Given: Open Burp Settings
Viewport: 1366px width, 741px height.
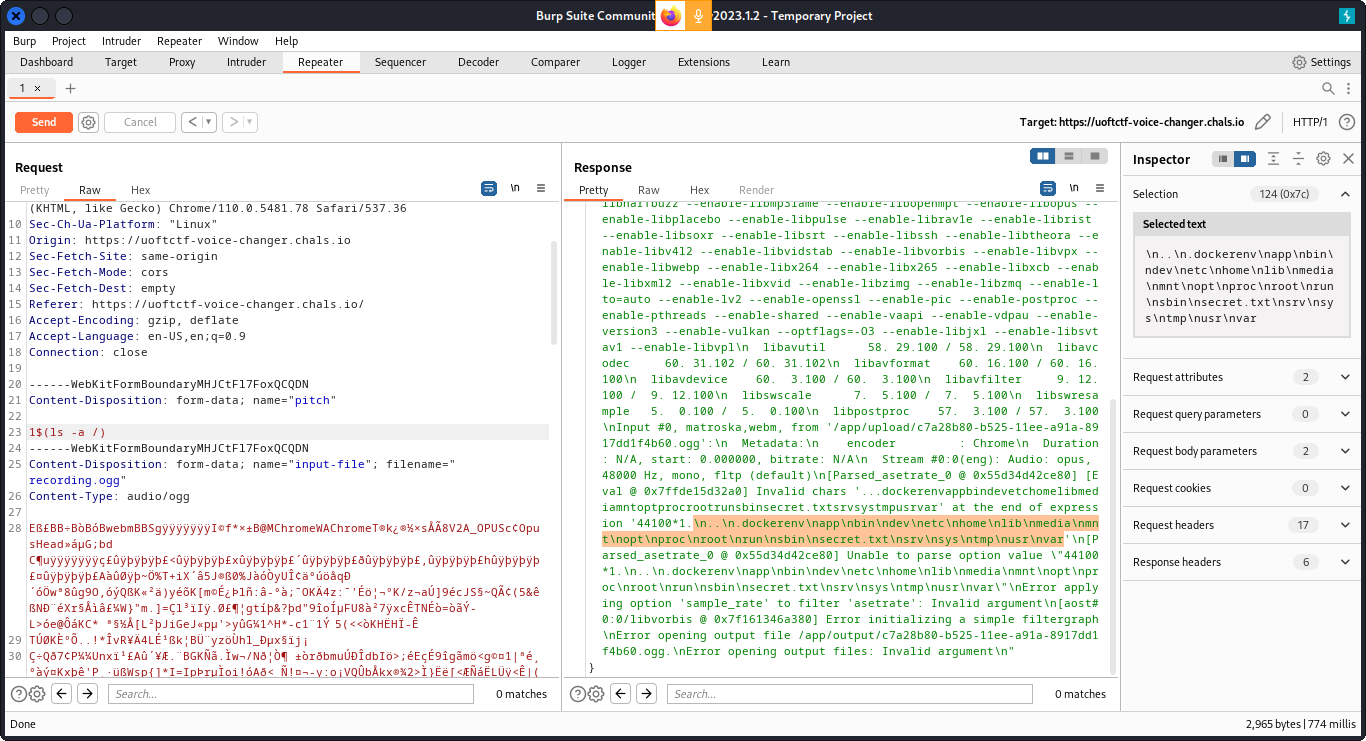Looking at the screenshot, I should coord(1321,62).
